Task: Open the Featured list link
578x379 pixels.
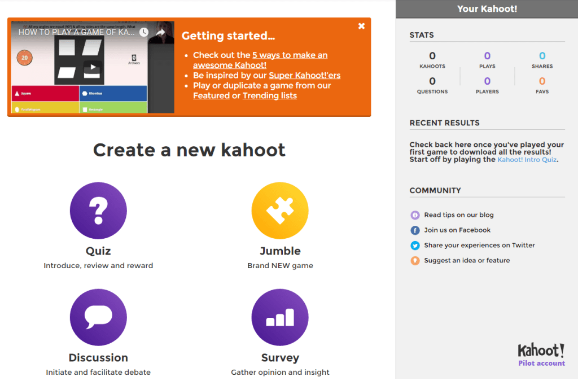Action: coord(211,96)
